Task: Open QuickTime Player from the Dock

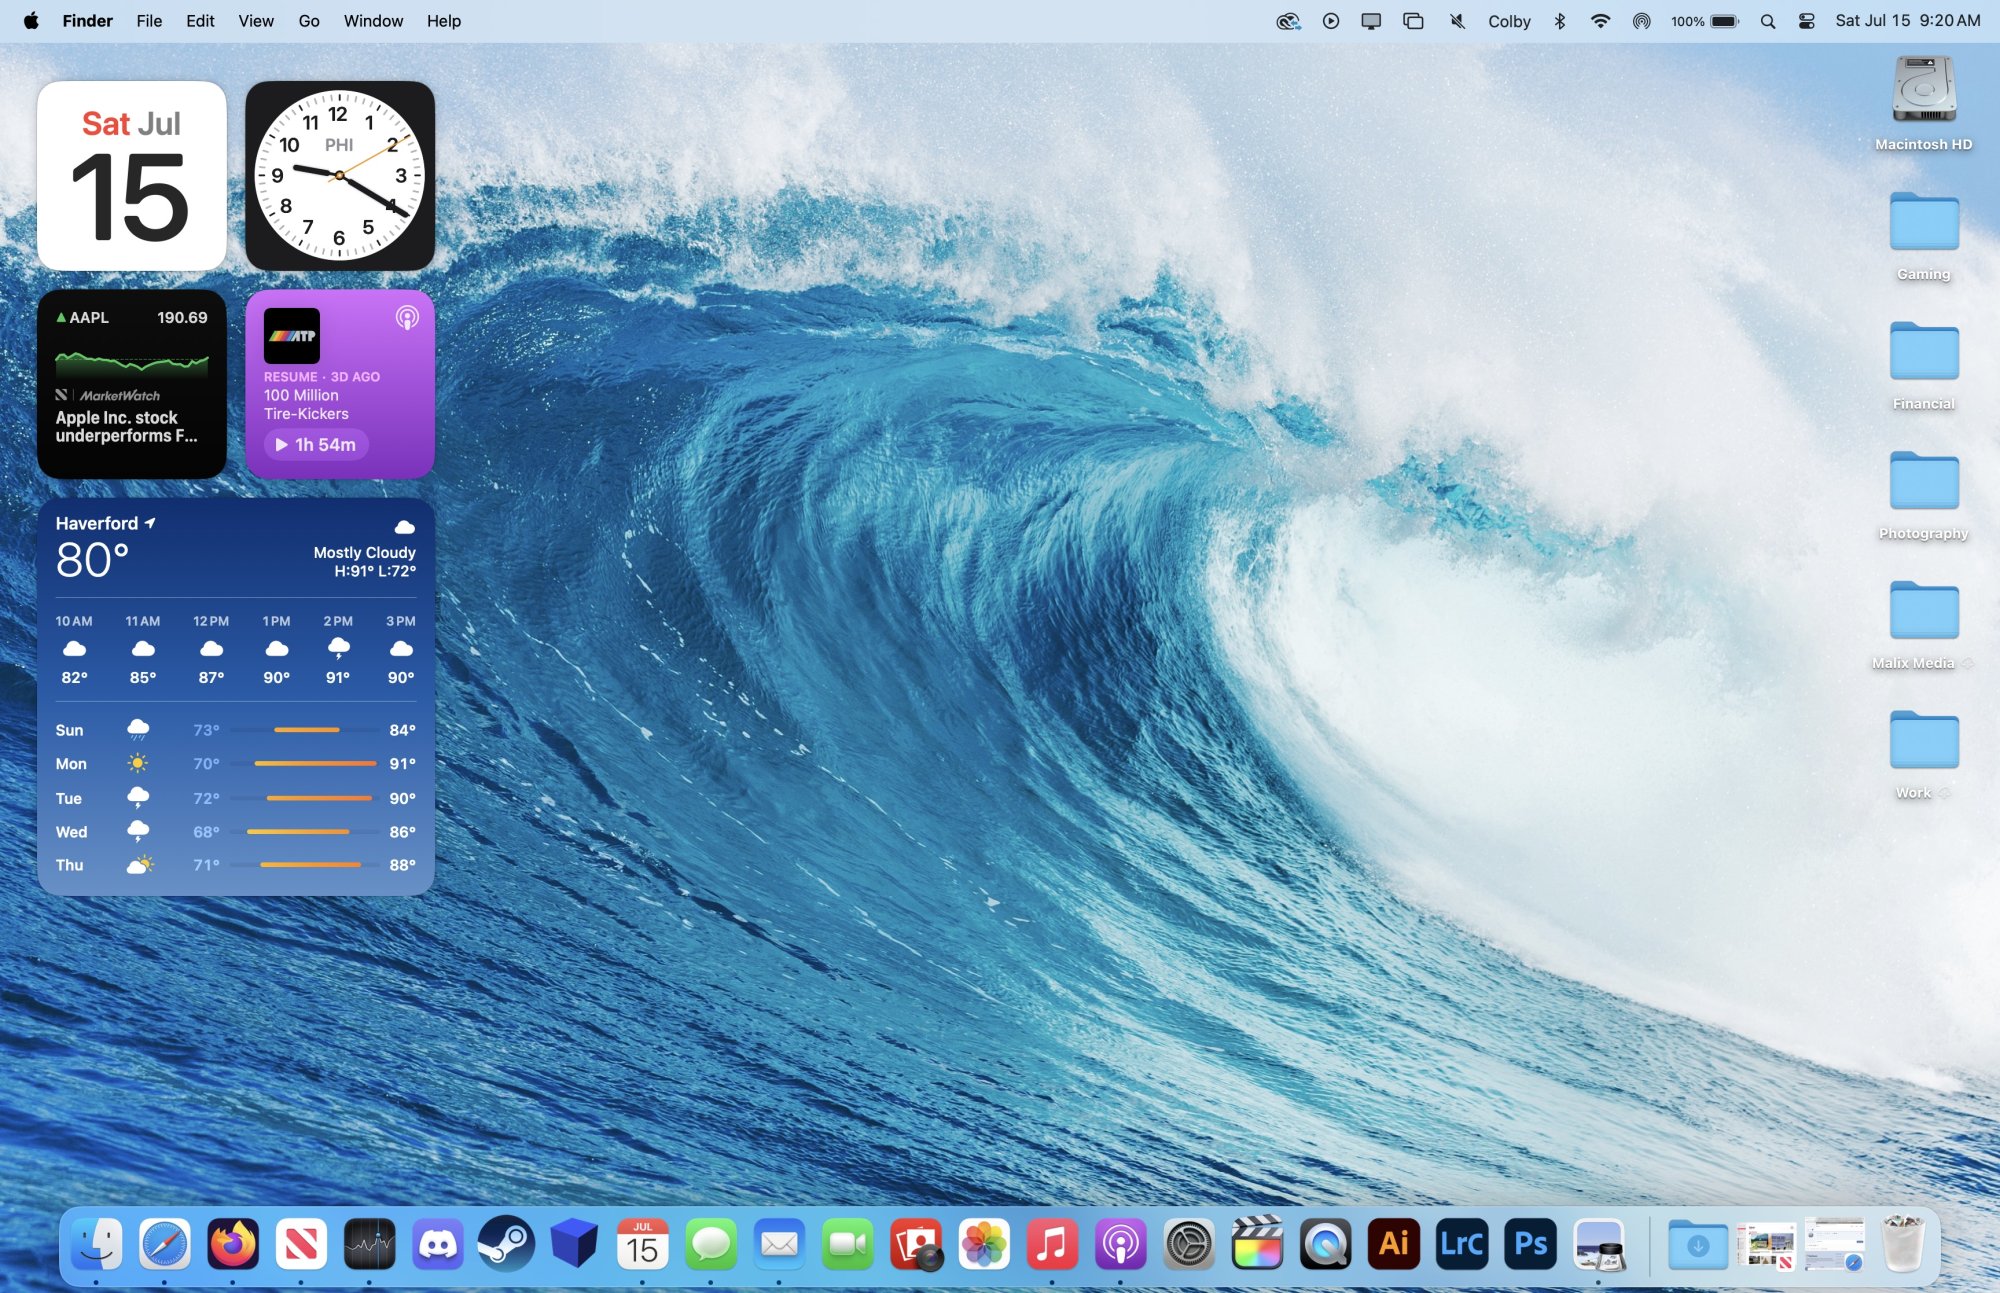Action: click(1325, 1244)
